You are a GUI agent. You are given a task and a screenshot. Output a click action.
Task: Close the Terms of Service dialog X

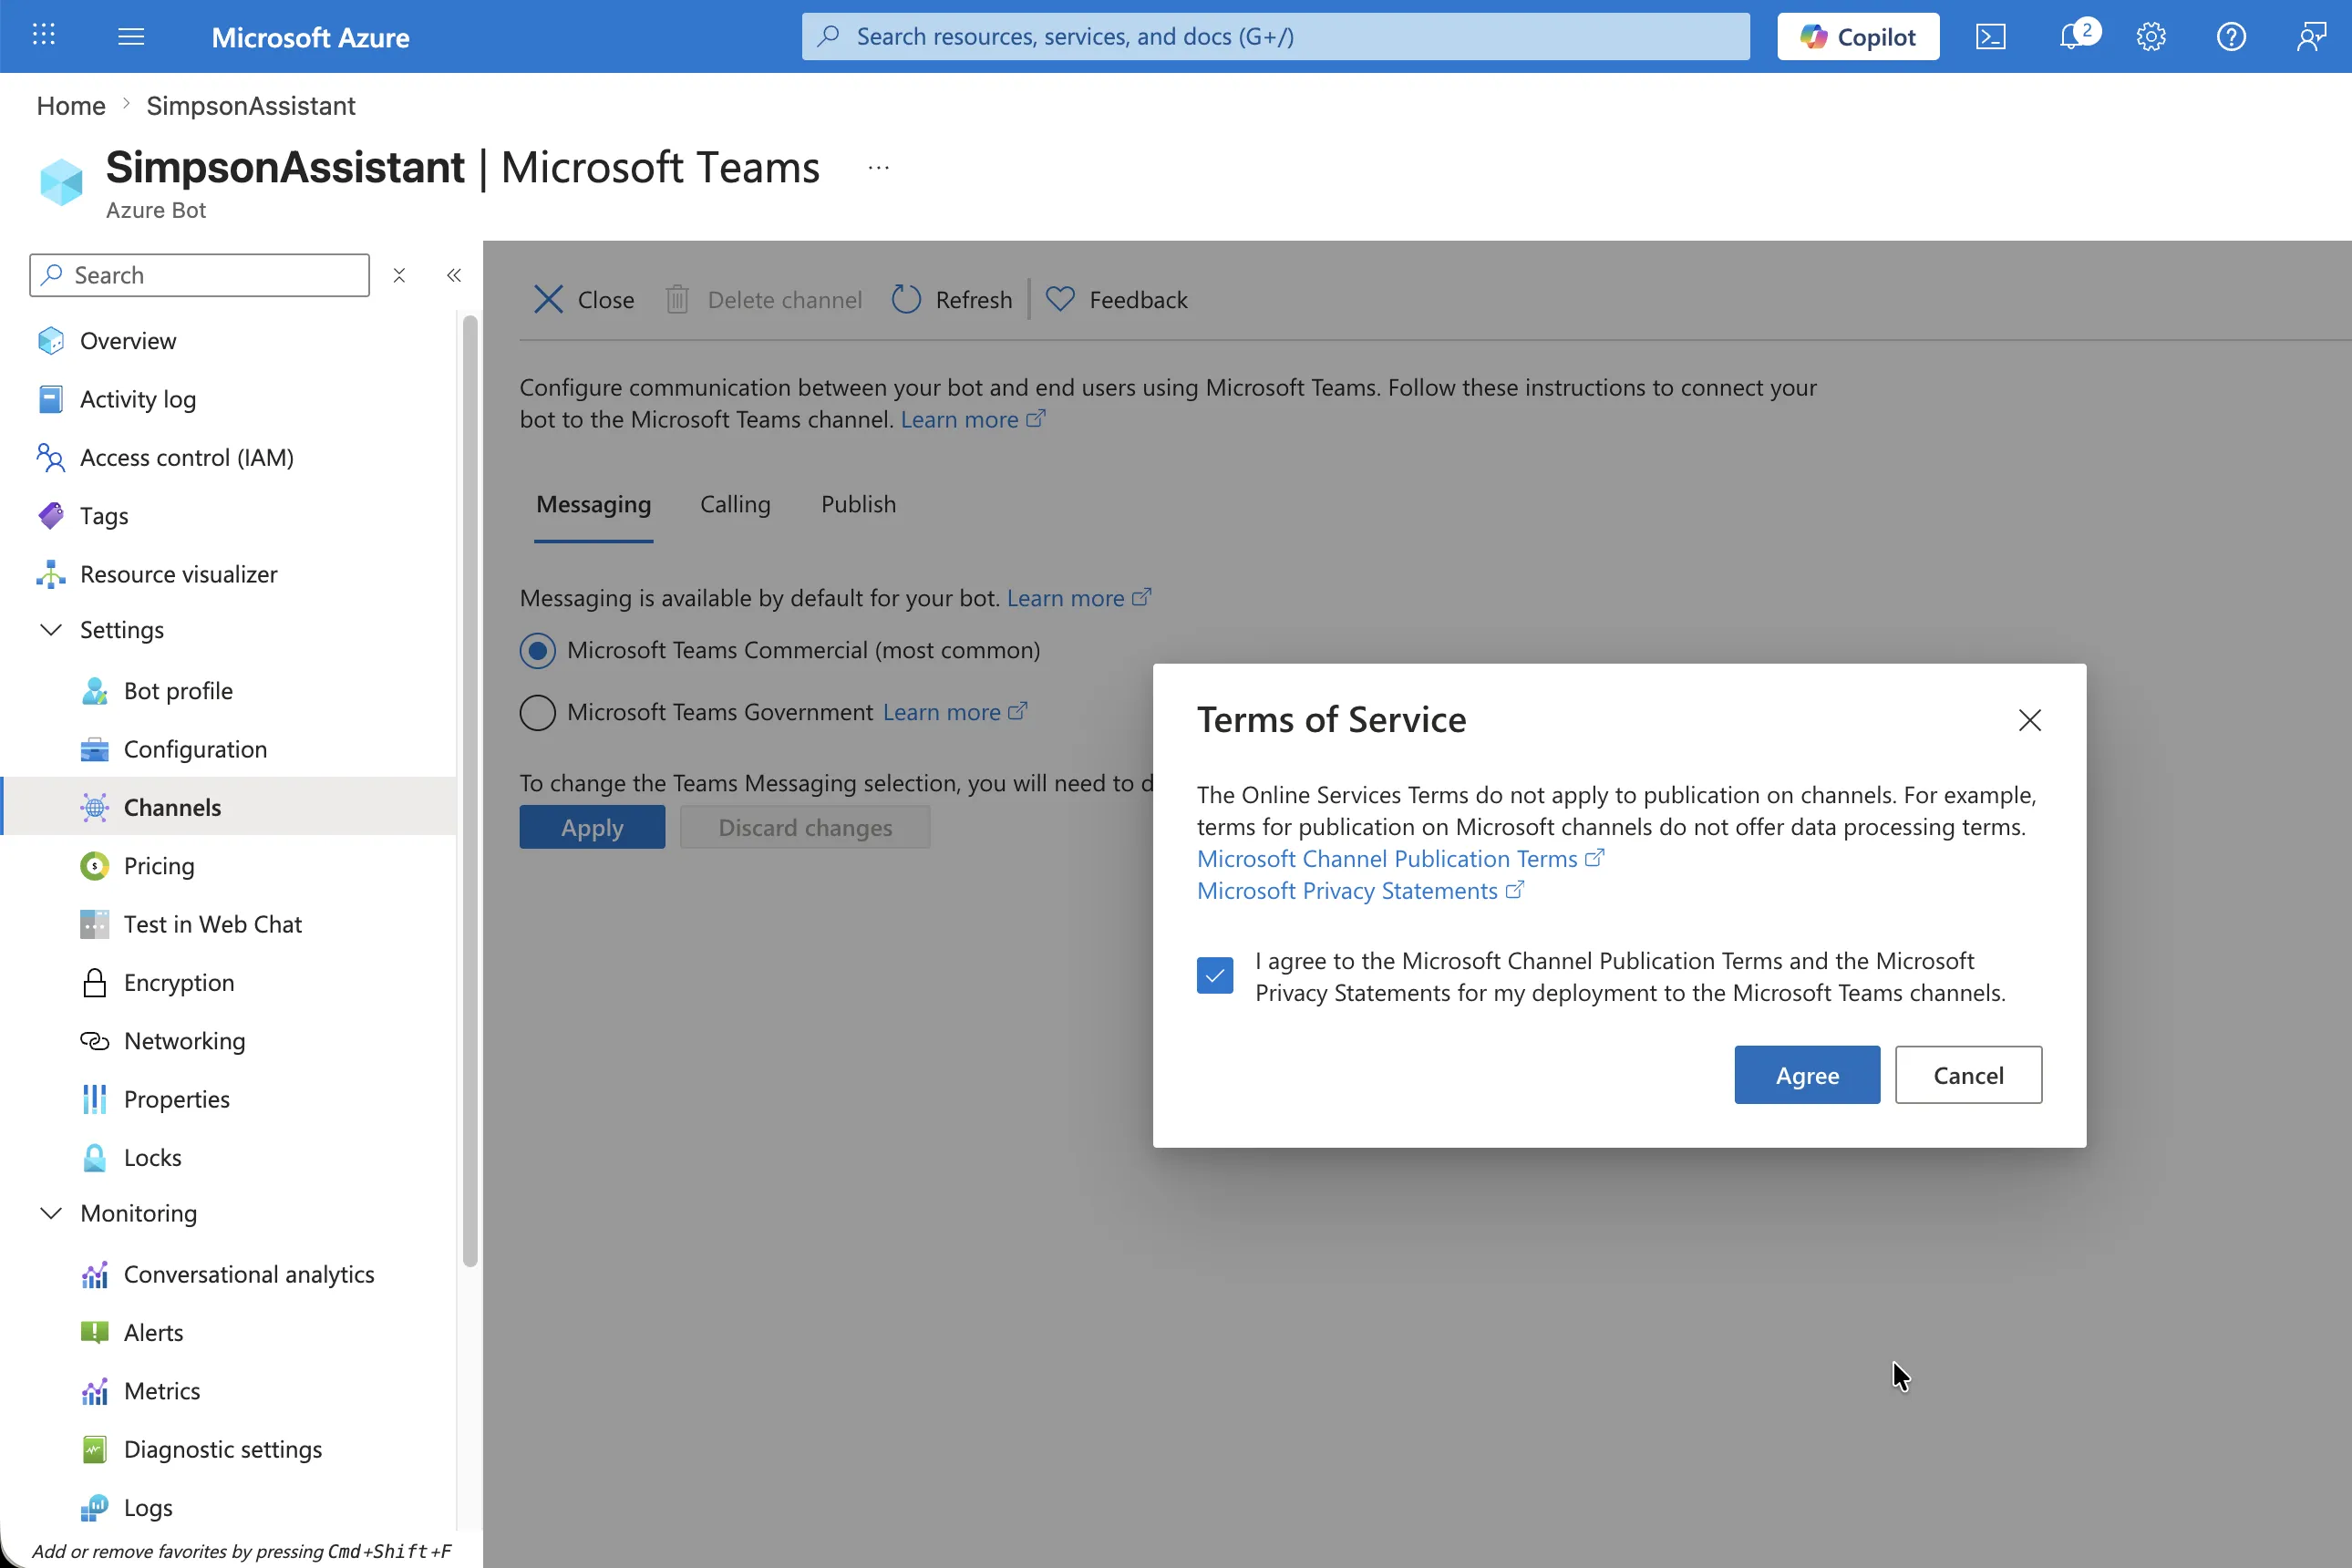(2029, 720)
